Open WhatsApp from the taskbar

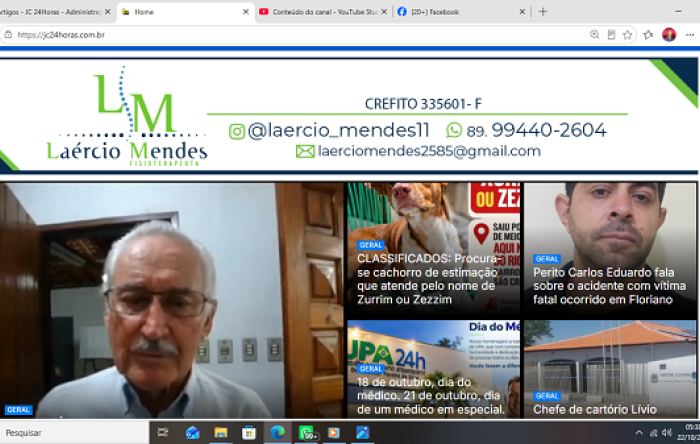(307, 432)
